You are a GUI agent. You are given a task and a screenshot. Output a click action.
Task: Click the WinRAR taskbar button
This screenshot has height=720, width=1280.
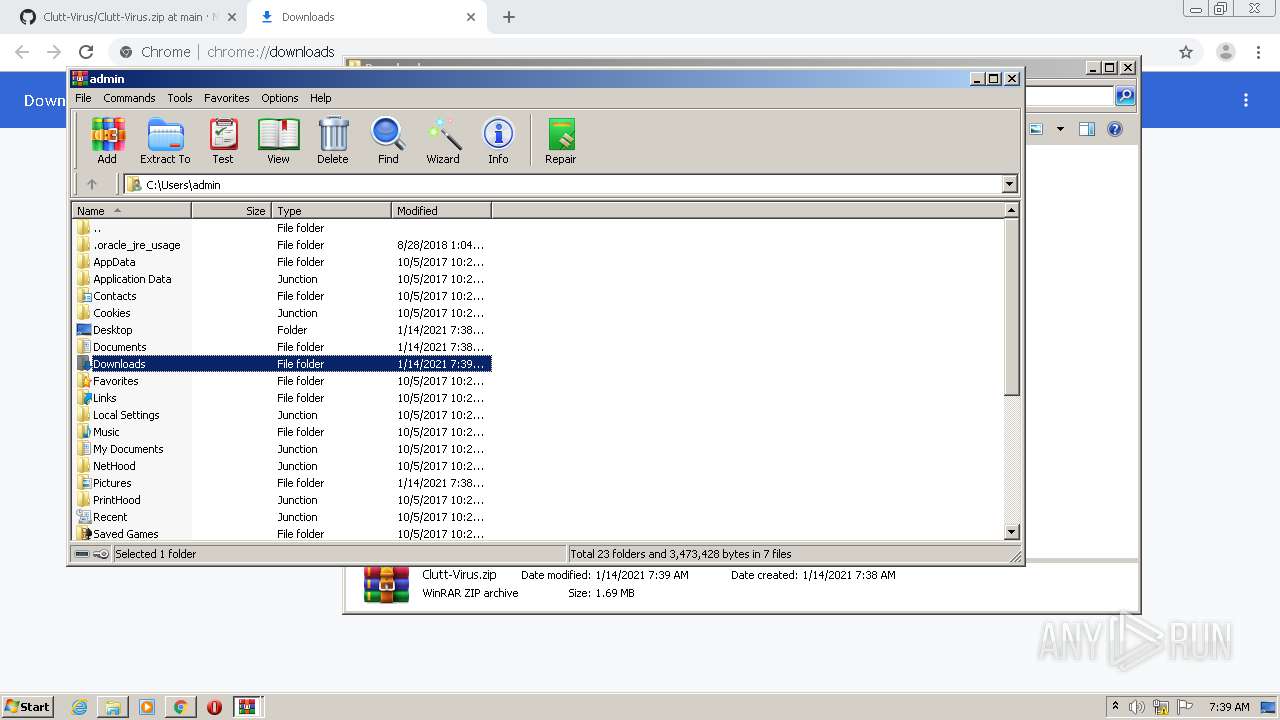(248, 707)
